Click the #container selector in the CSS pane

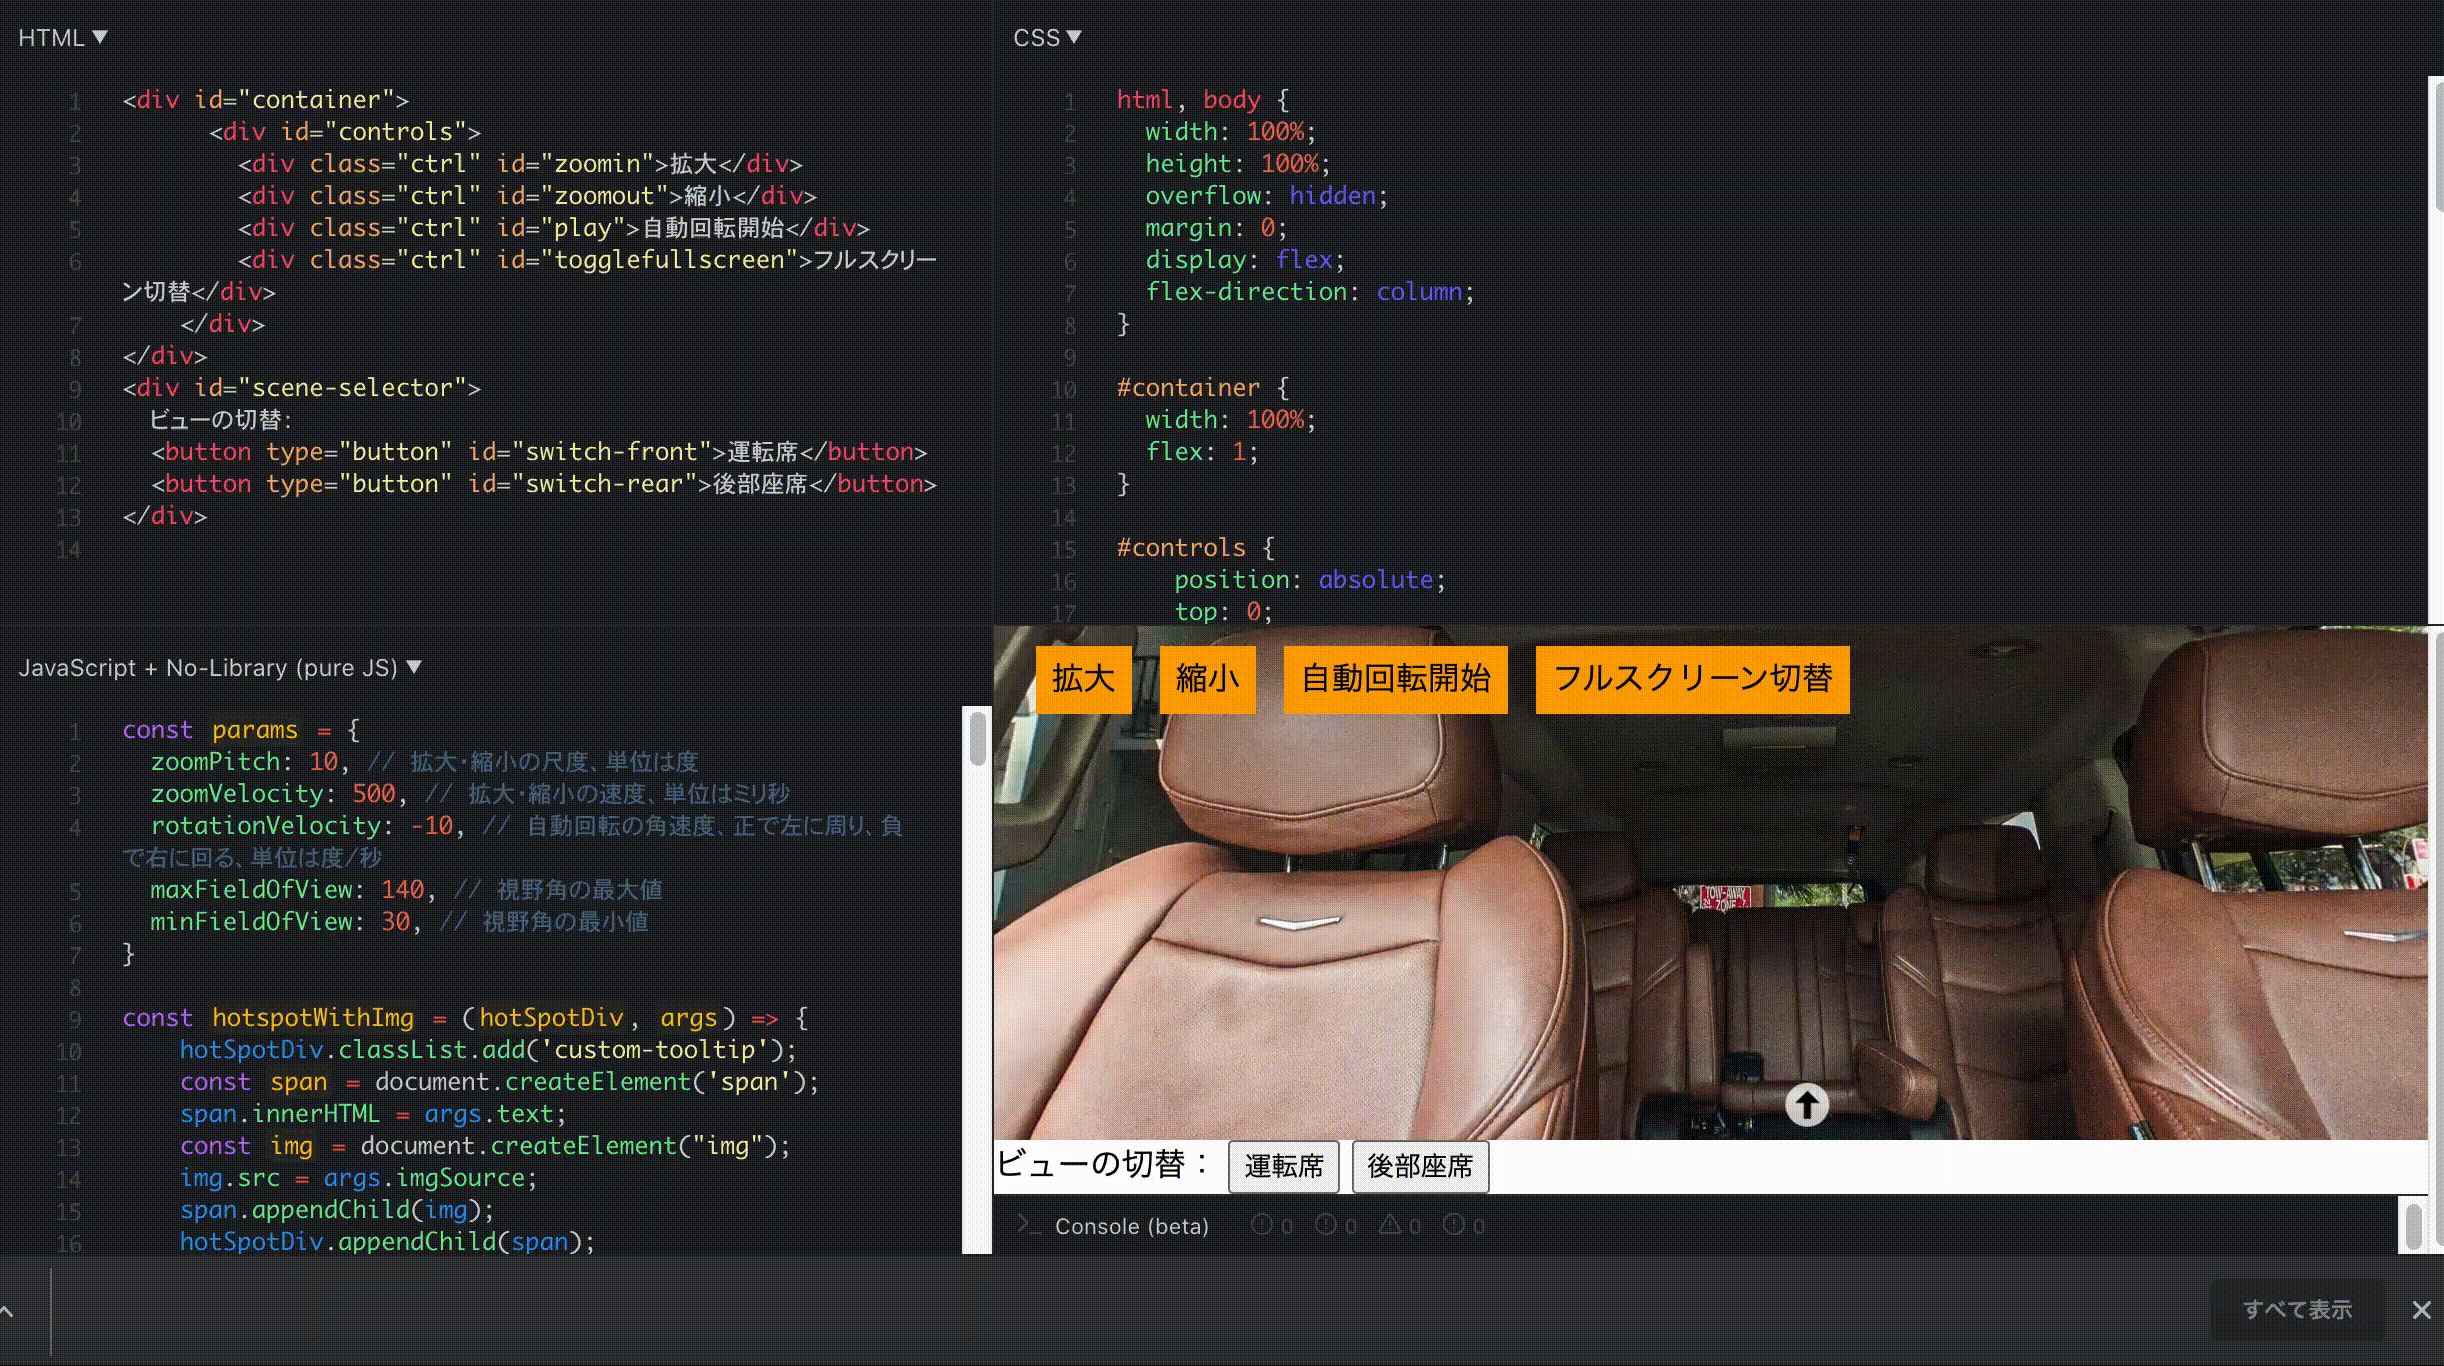(x=1188, y=387)
